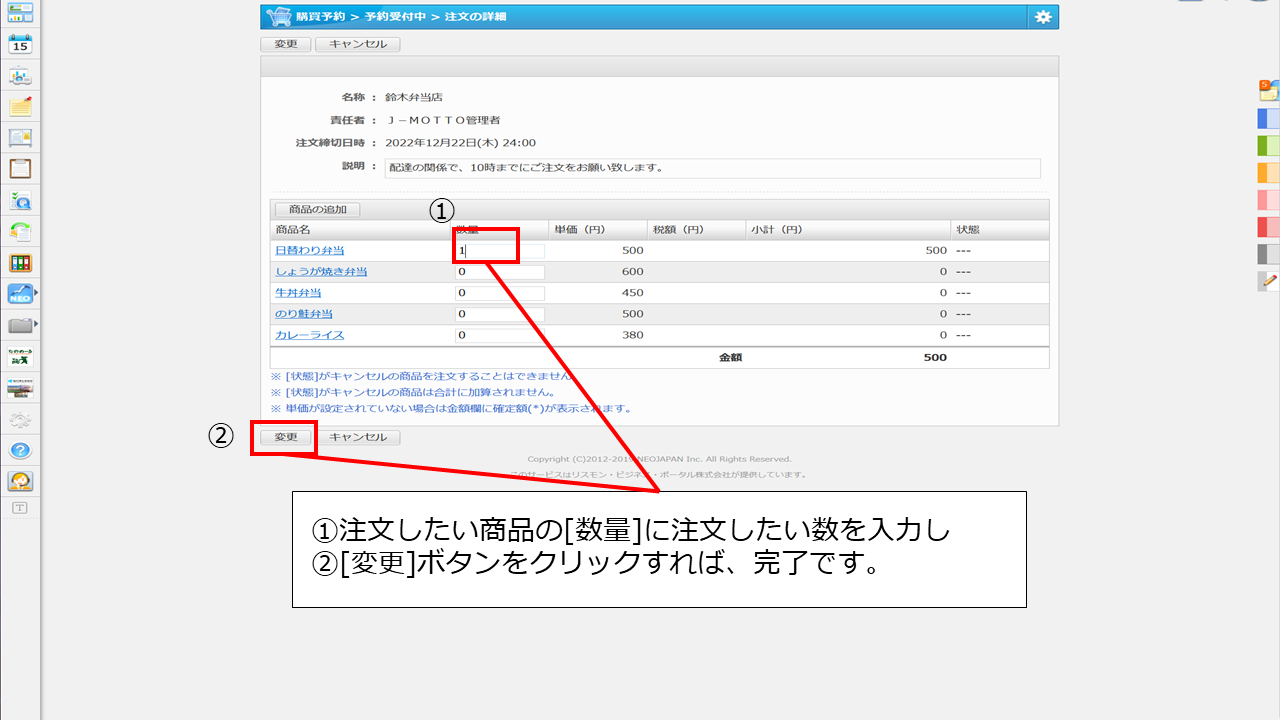Viewport: 1280px width, 720px height.
Task: Open the gear settings icon in header
Action: (x=1043, y=17)
